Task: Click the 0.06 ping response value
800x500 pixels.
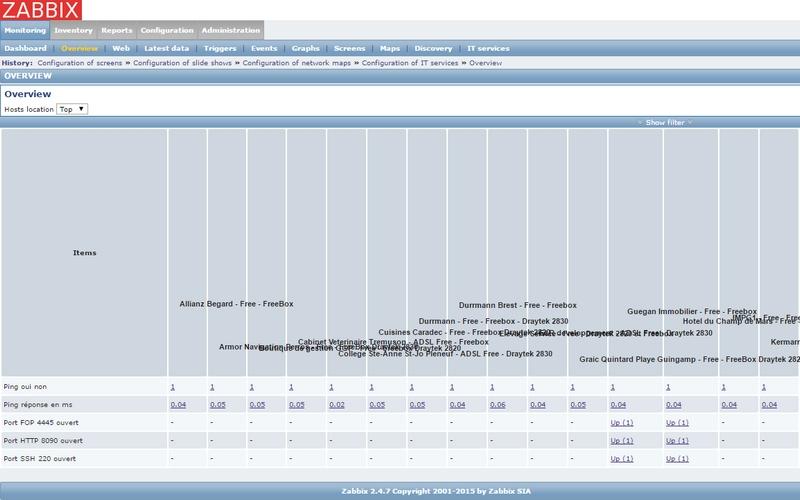Action: (x=497, y=405)
